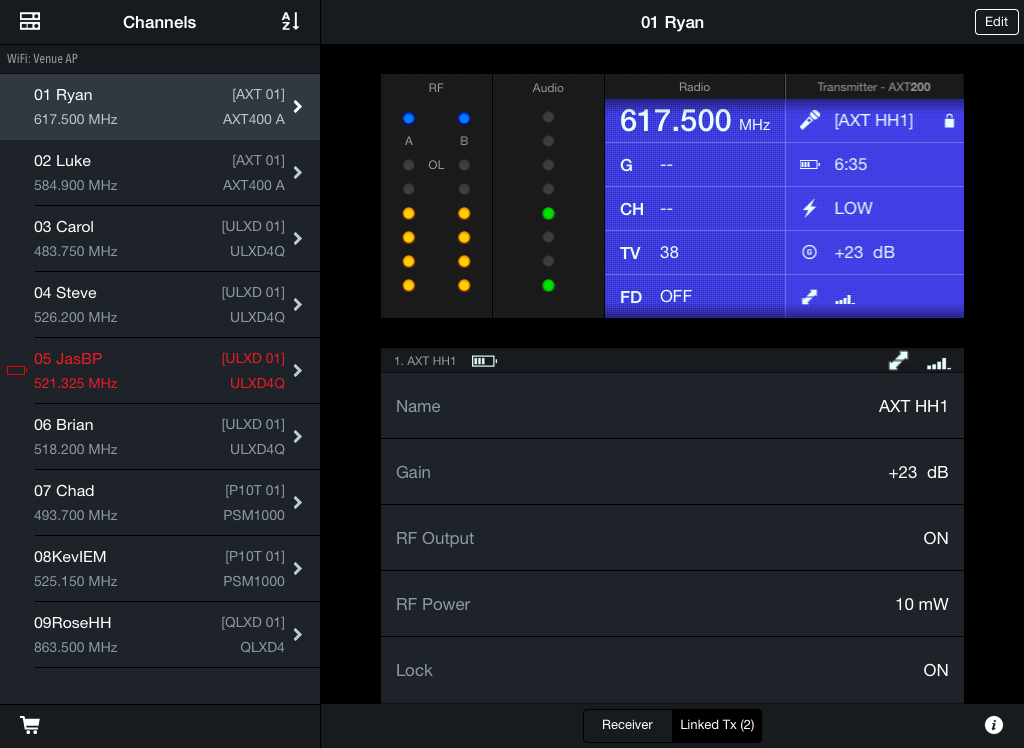Adjust the Gain +23 dB value
This screenshot has height=748, width=1024.
pyautogui.click(x=917, y=472)
